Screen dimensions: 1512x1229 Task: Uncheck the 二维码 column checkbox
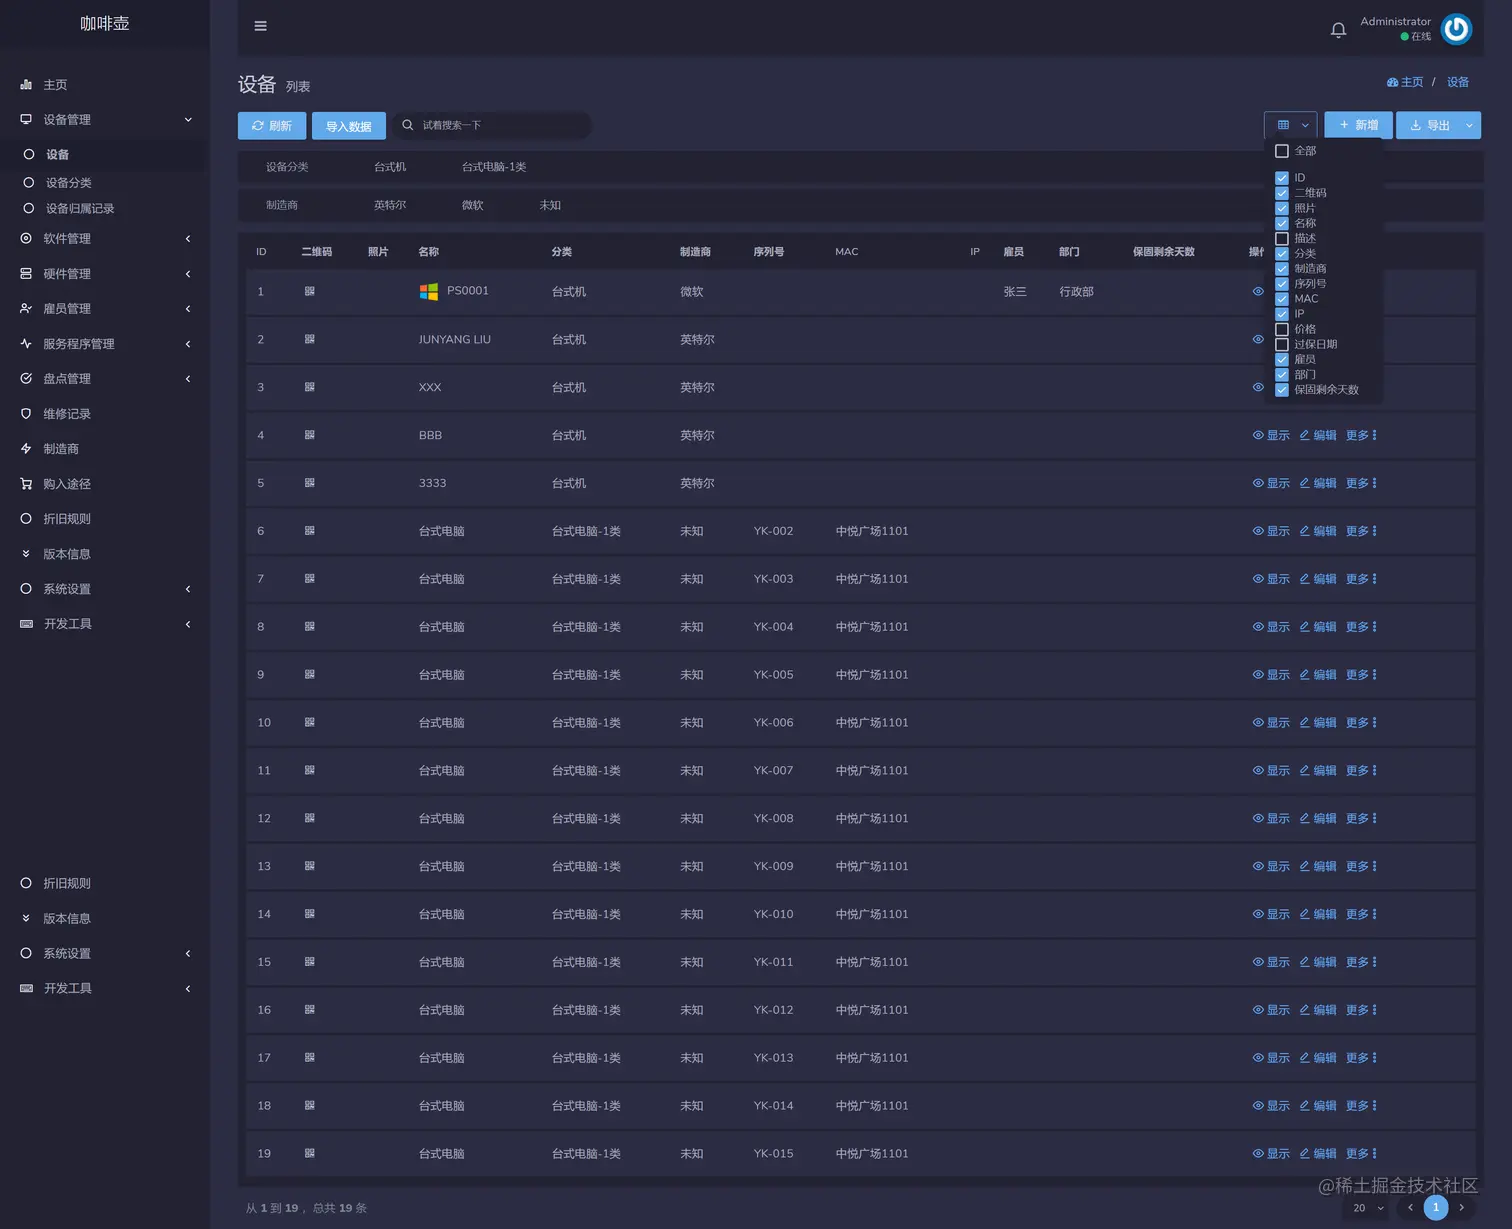[x=1282, y=193]
